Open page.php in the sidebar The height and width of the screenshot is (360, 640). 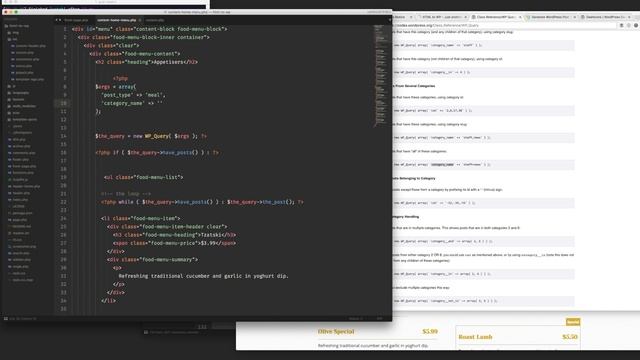[18, 220]
